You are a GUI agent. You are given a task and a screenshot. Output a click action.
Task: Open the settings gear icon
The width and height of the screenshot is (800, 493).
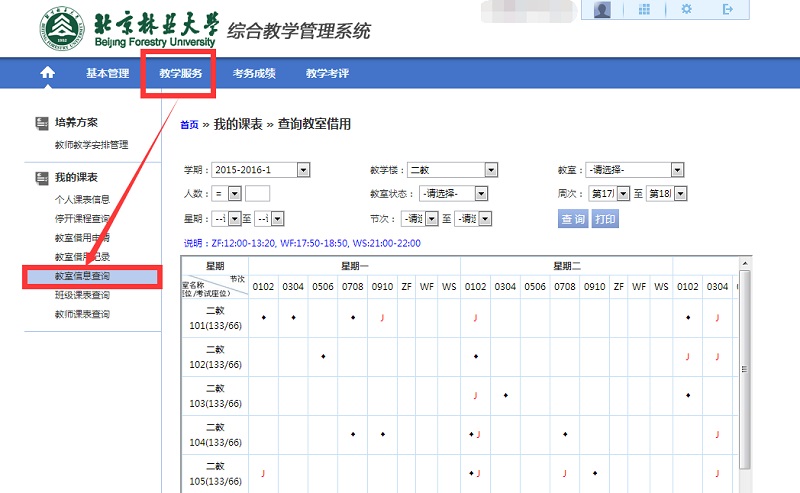click(x=686, y=10)
